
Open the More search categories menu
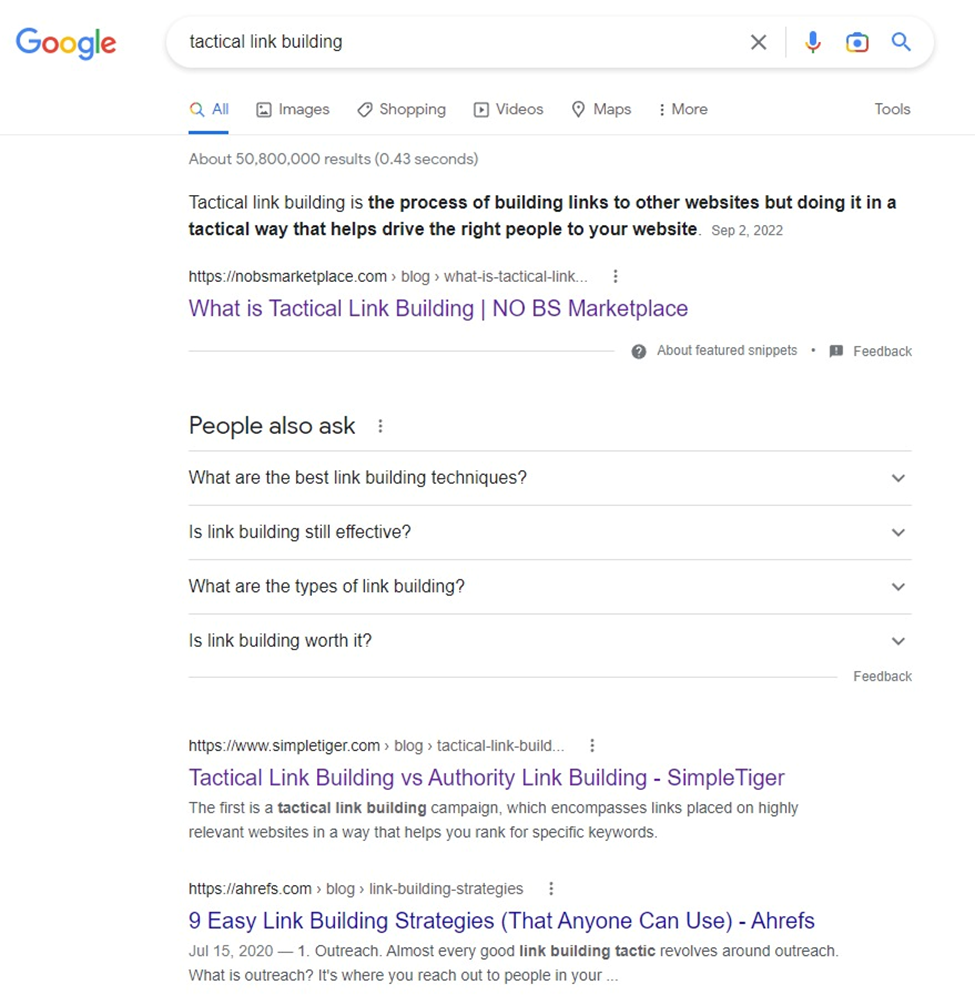(682, 109)
